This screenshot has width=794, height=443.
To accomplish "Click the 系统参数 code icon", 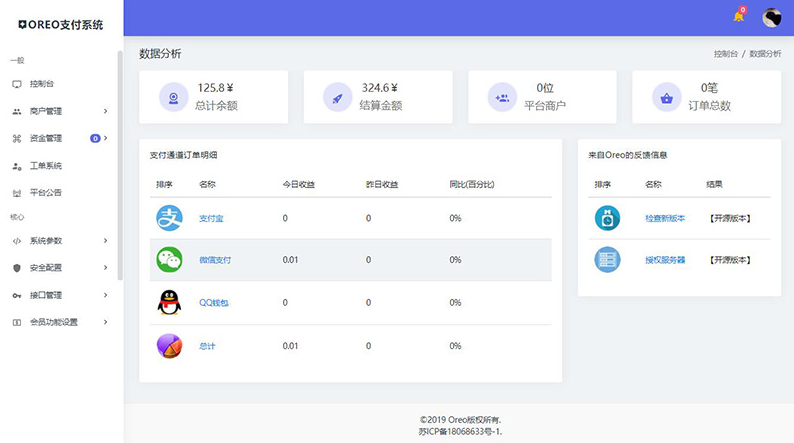I will [x=17, y=241].
